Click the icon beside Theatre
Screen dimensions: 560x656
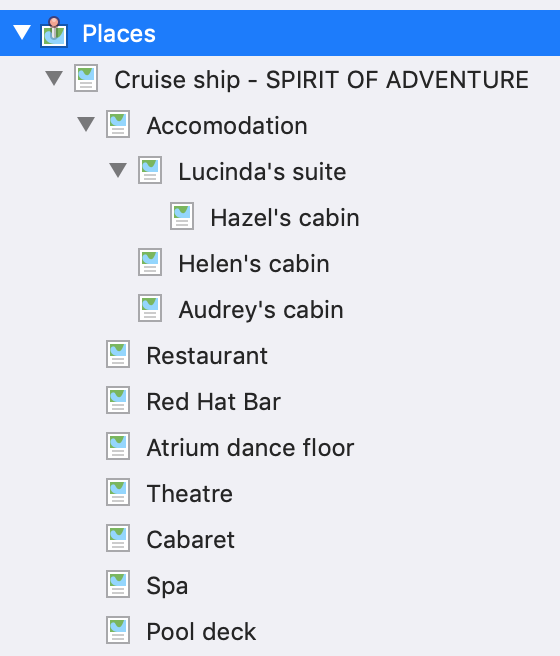tap(118, 492)
